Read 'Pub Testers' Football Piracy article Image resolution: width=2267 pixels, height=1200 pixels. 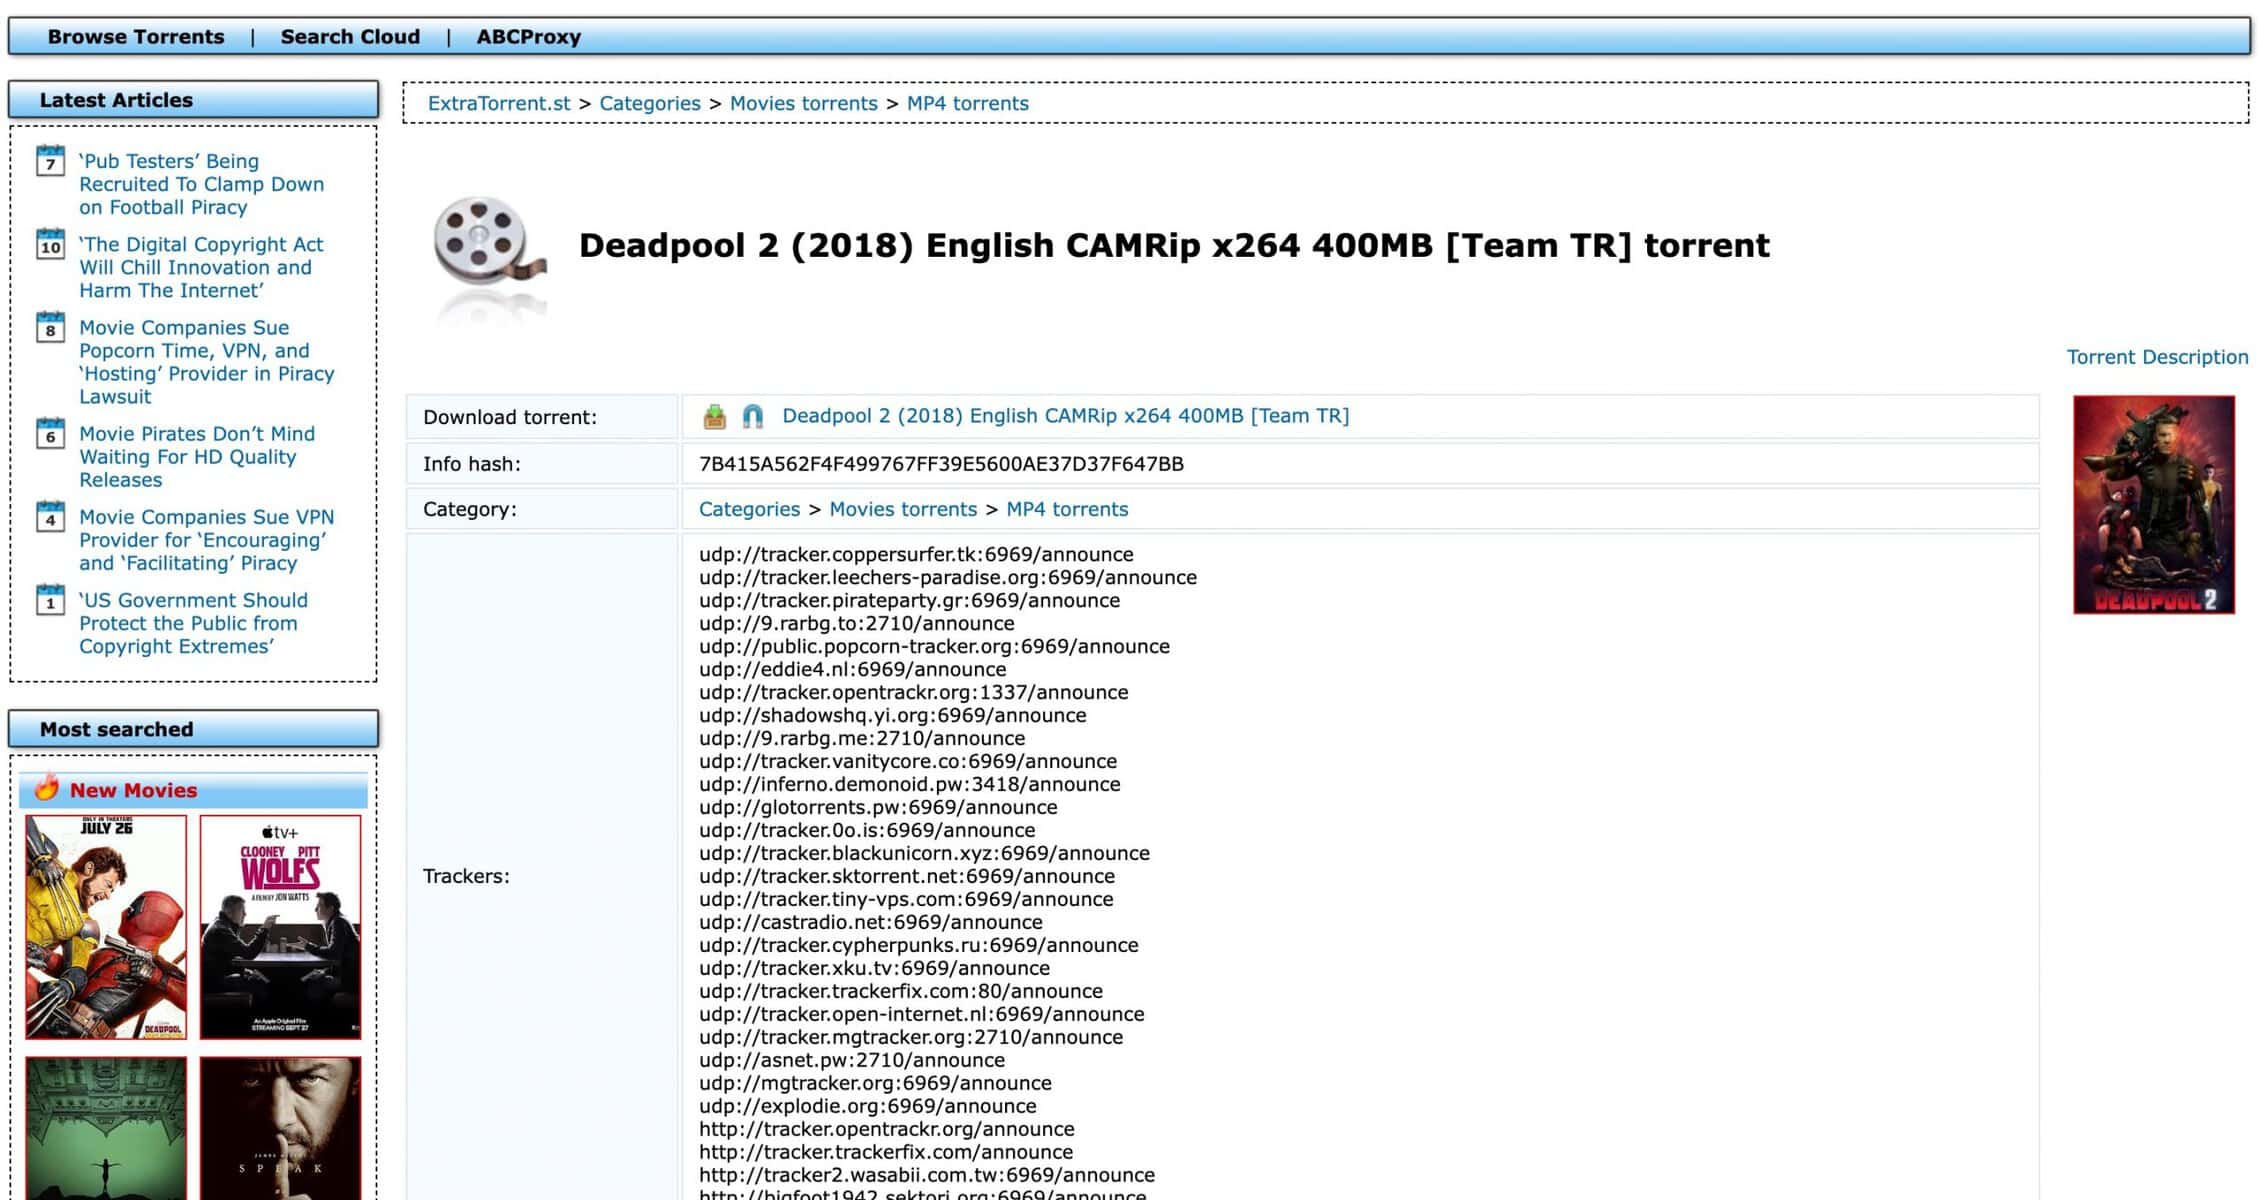click(x=201, y=184)
